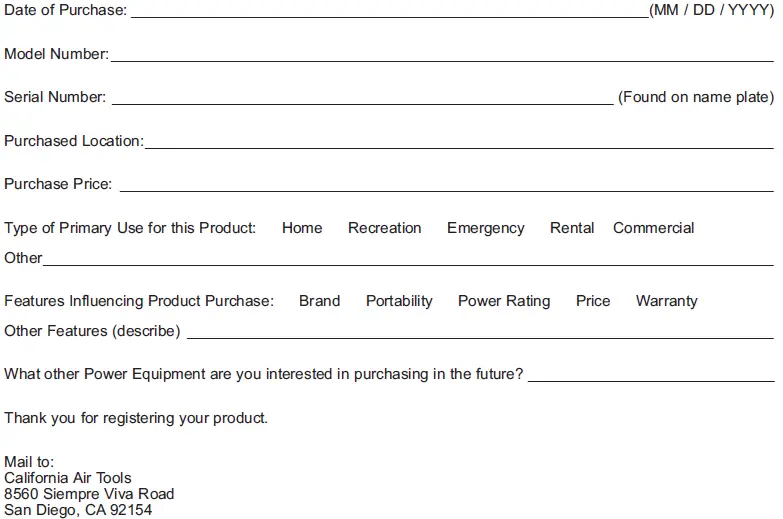Choose Power Rating feature option
783x519 pixels.
click(504, 301)
